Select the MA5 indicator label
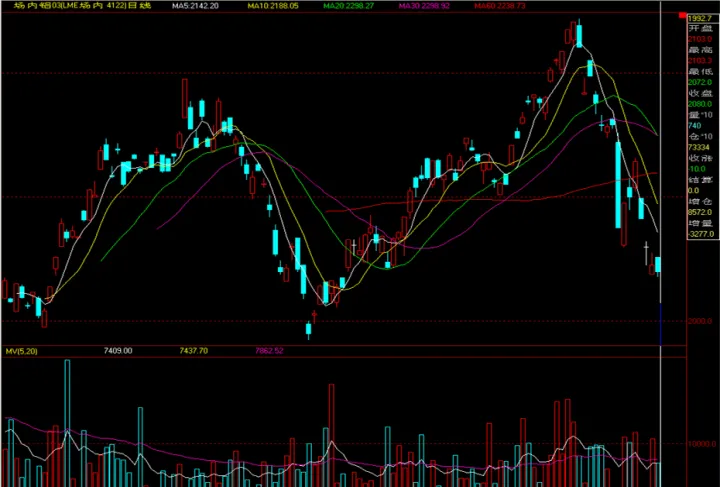720x487 pixels. pyautogui.click(x=194, y=6)
